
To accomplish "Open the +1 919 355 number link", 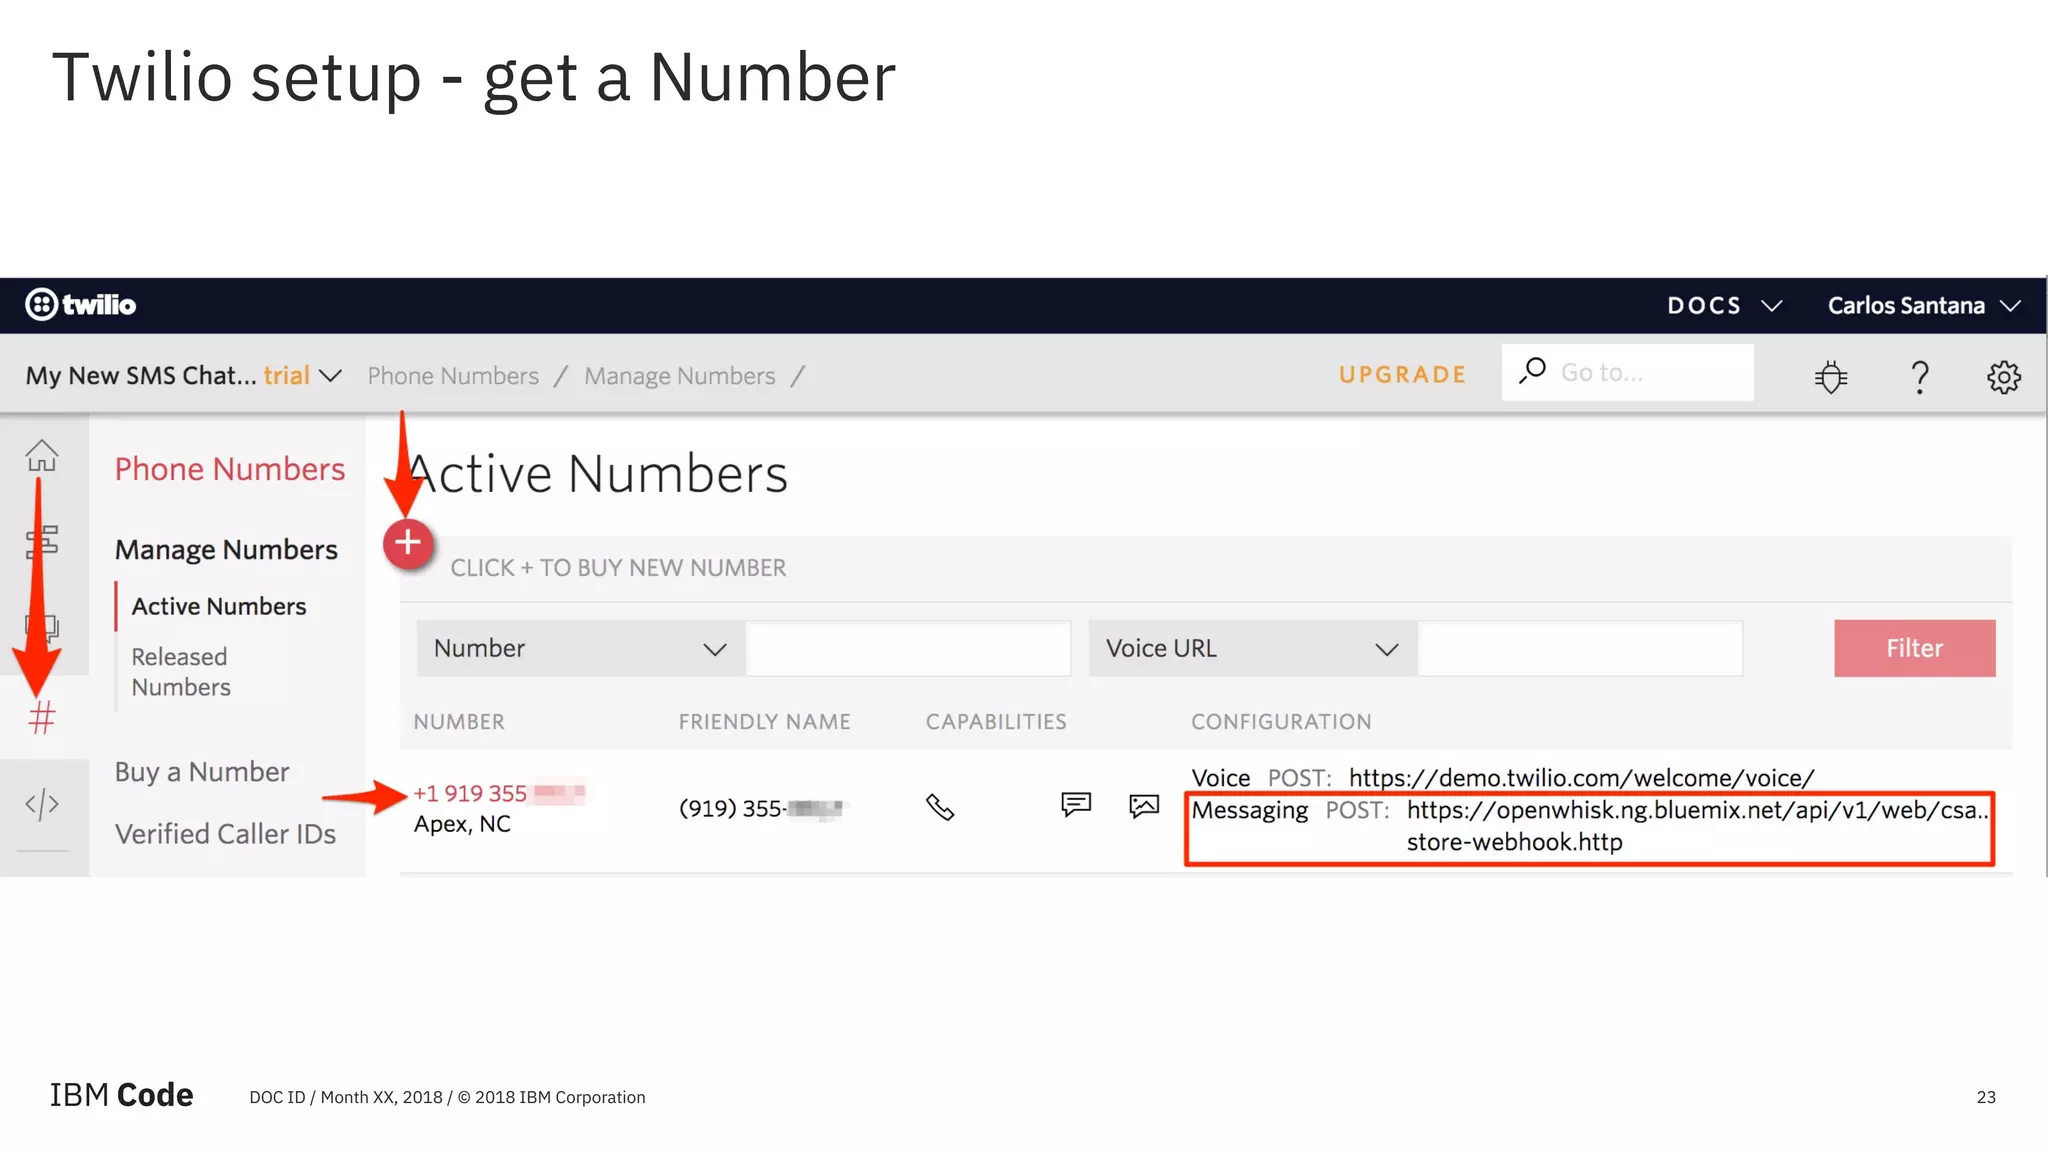I will click(x=499, y=793).
